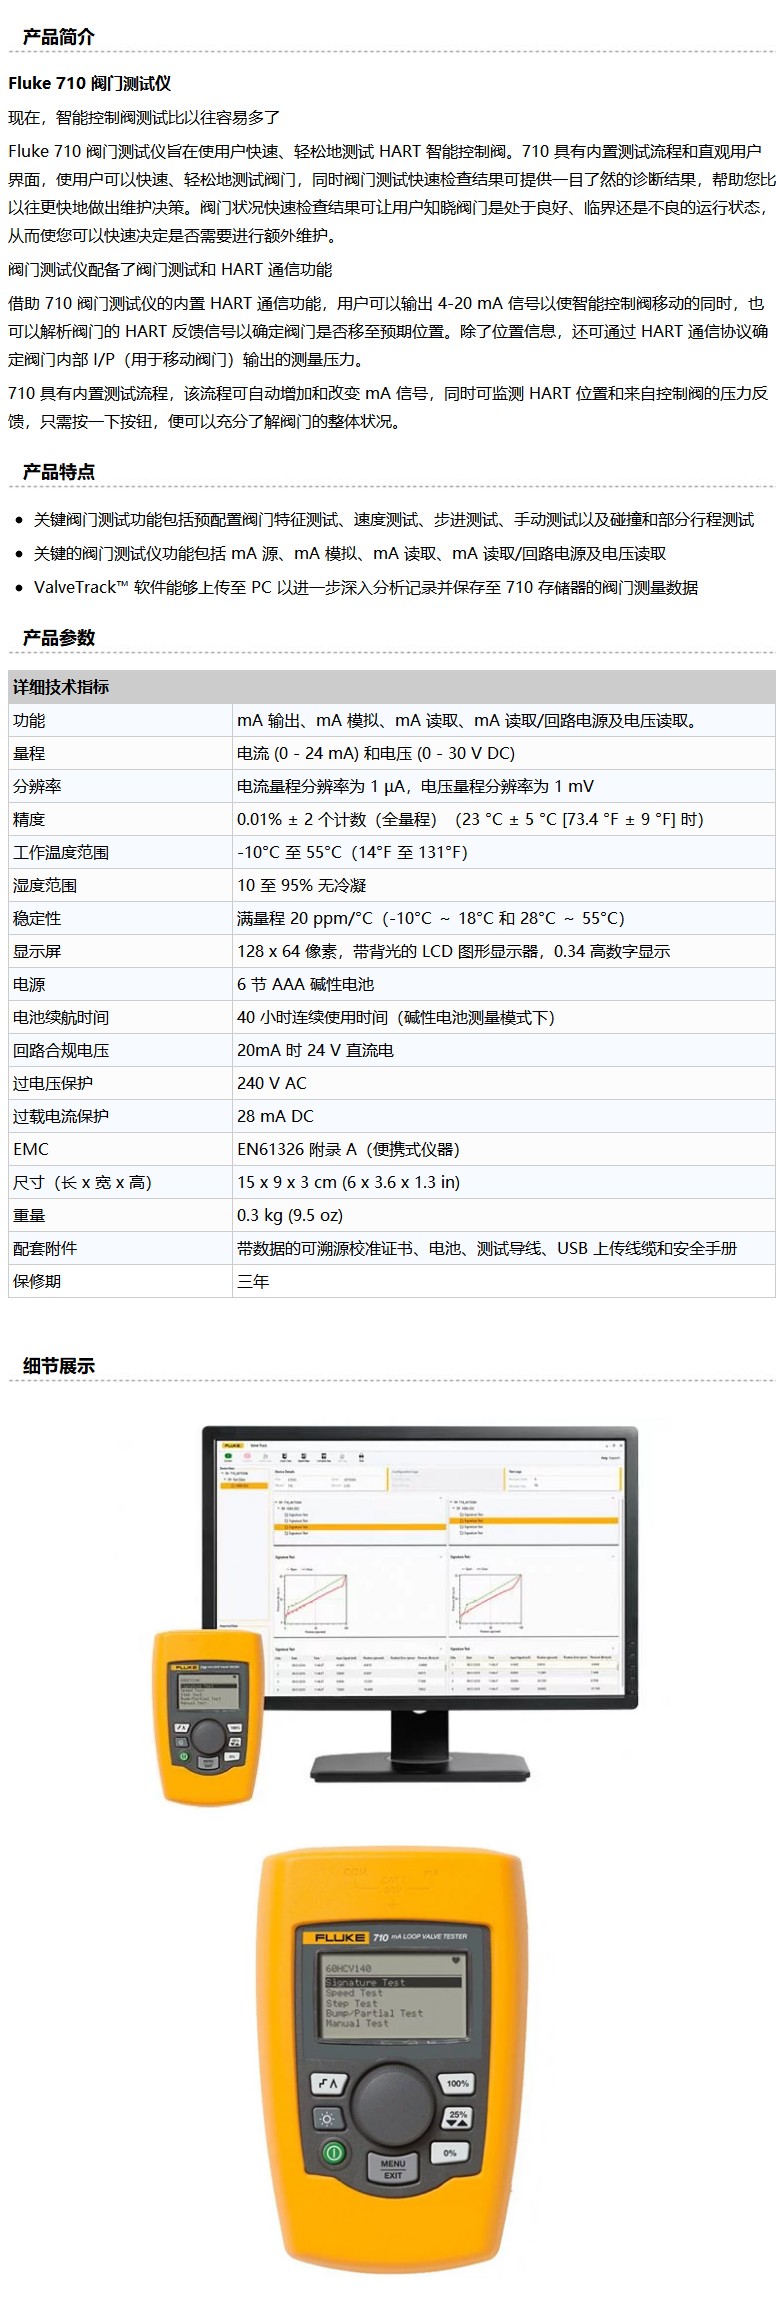Click the value 0.3 kg (9.5 oz)
The width and height of the screenshot is (776, 2313).
290,1215
